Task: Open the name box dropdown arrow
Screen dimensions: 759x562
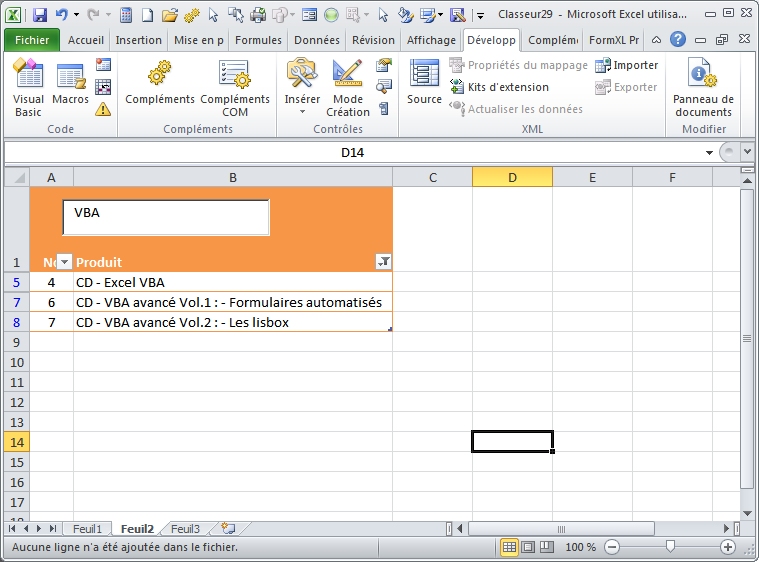Action: 709,152
